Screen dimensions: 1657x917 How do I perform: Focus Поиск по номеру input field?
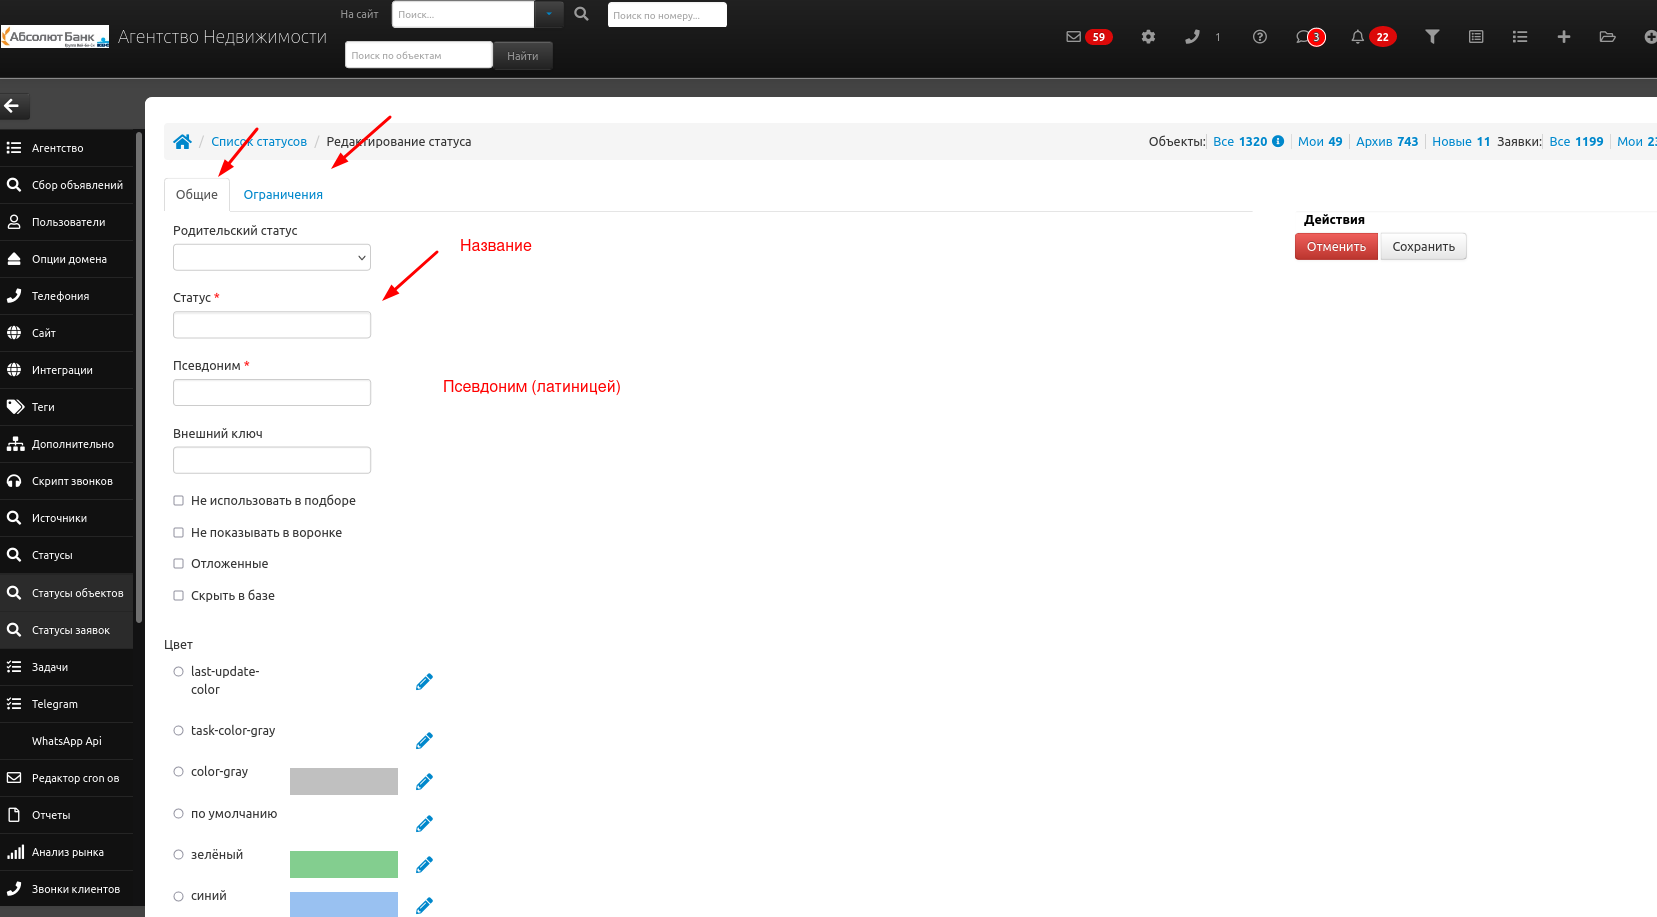pos(667,15)
